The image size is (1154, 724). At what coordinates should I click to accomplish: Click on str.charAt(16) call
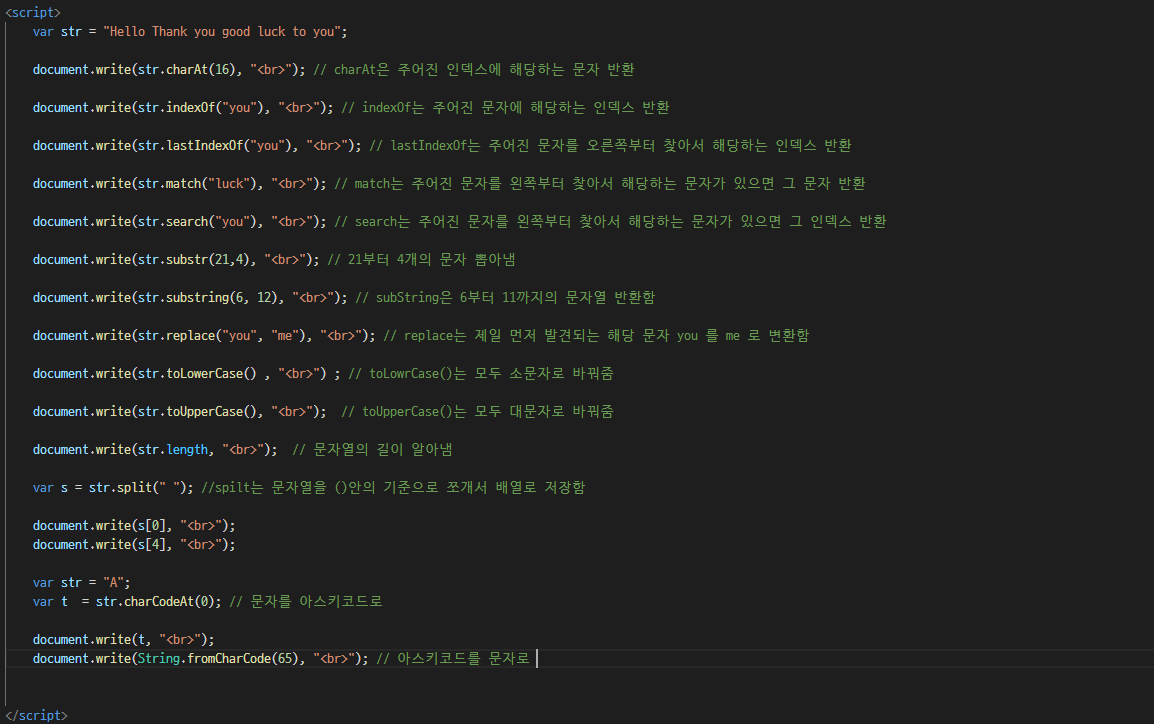point(187,69)
